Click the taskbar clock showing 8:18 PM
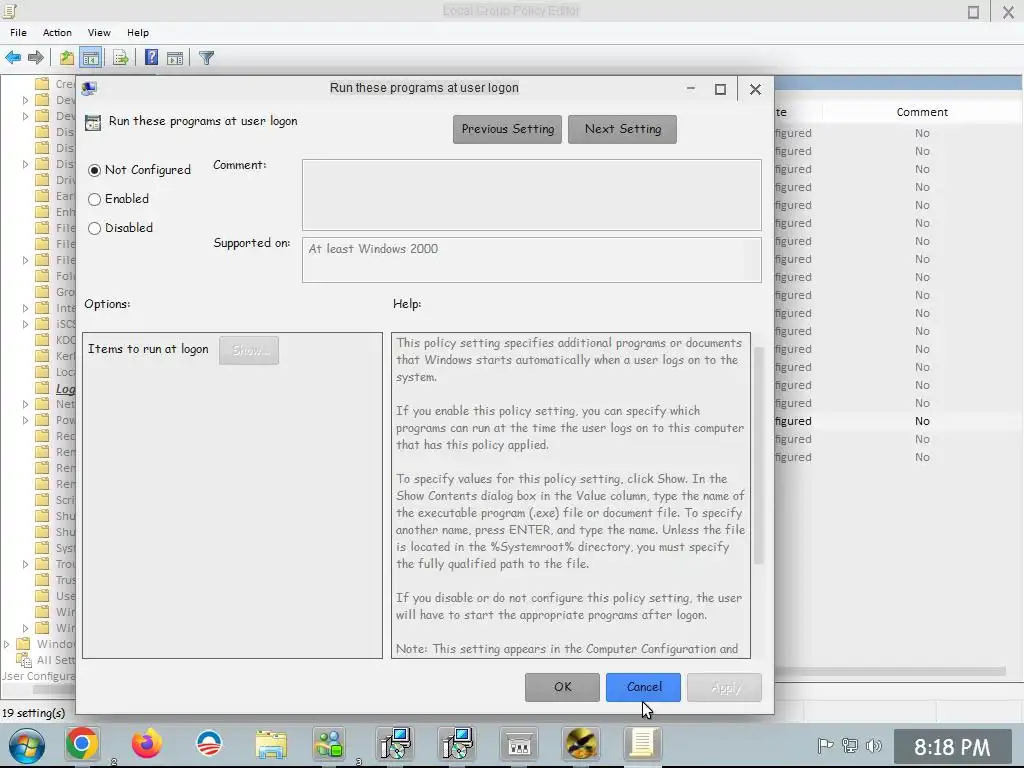The width and height of the screenshot is (1024, 768). [952, 746]
